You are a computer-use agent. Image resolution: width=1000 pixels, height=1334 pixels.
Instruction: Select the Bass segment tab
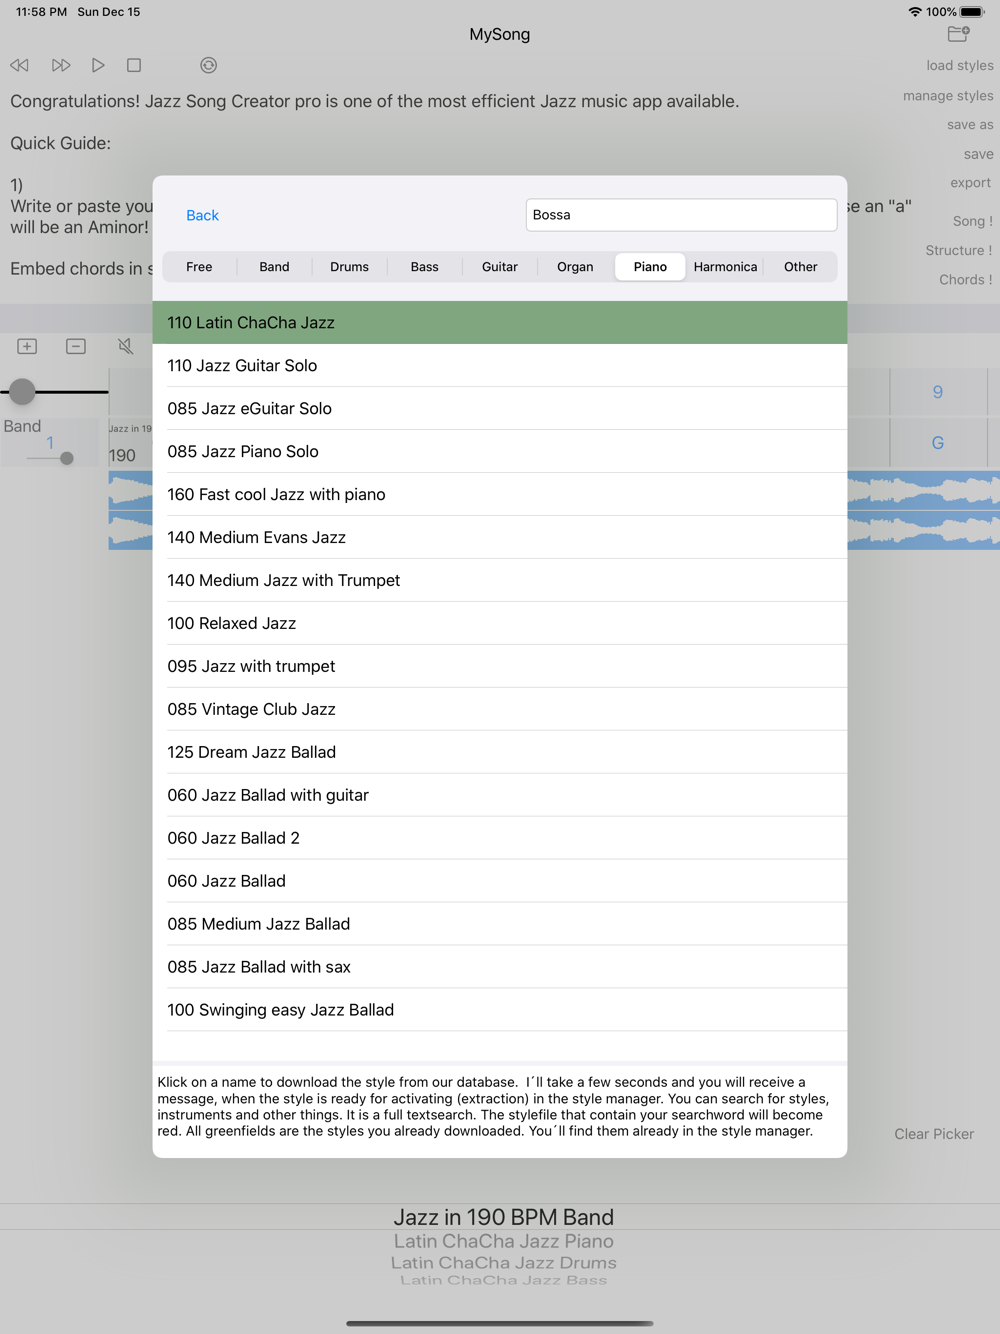click(425, 267)
